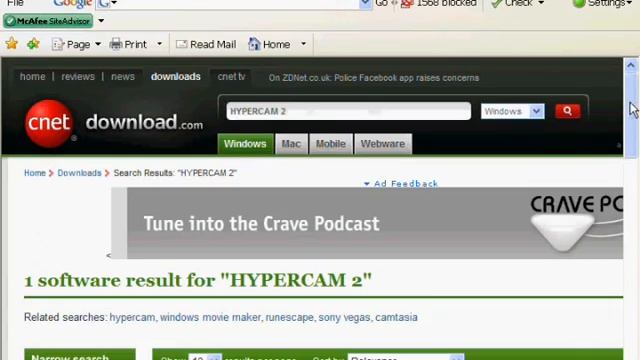Focus the HYPERCAM 2 search field
Screen dimensions: 640x360
tap(349, 111)
